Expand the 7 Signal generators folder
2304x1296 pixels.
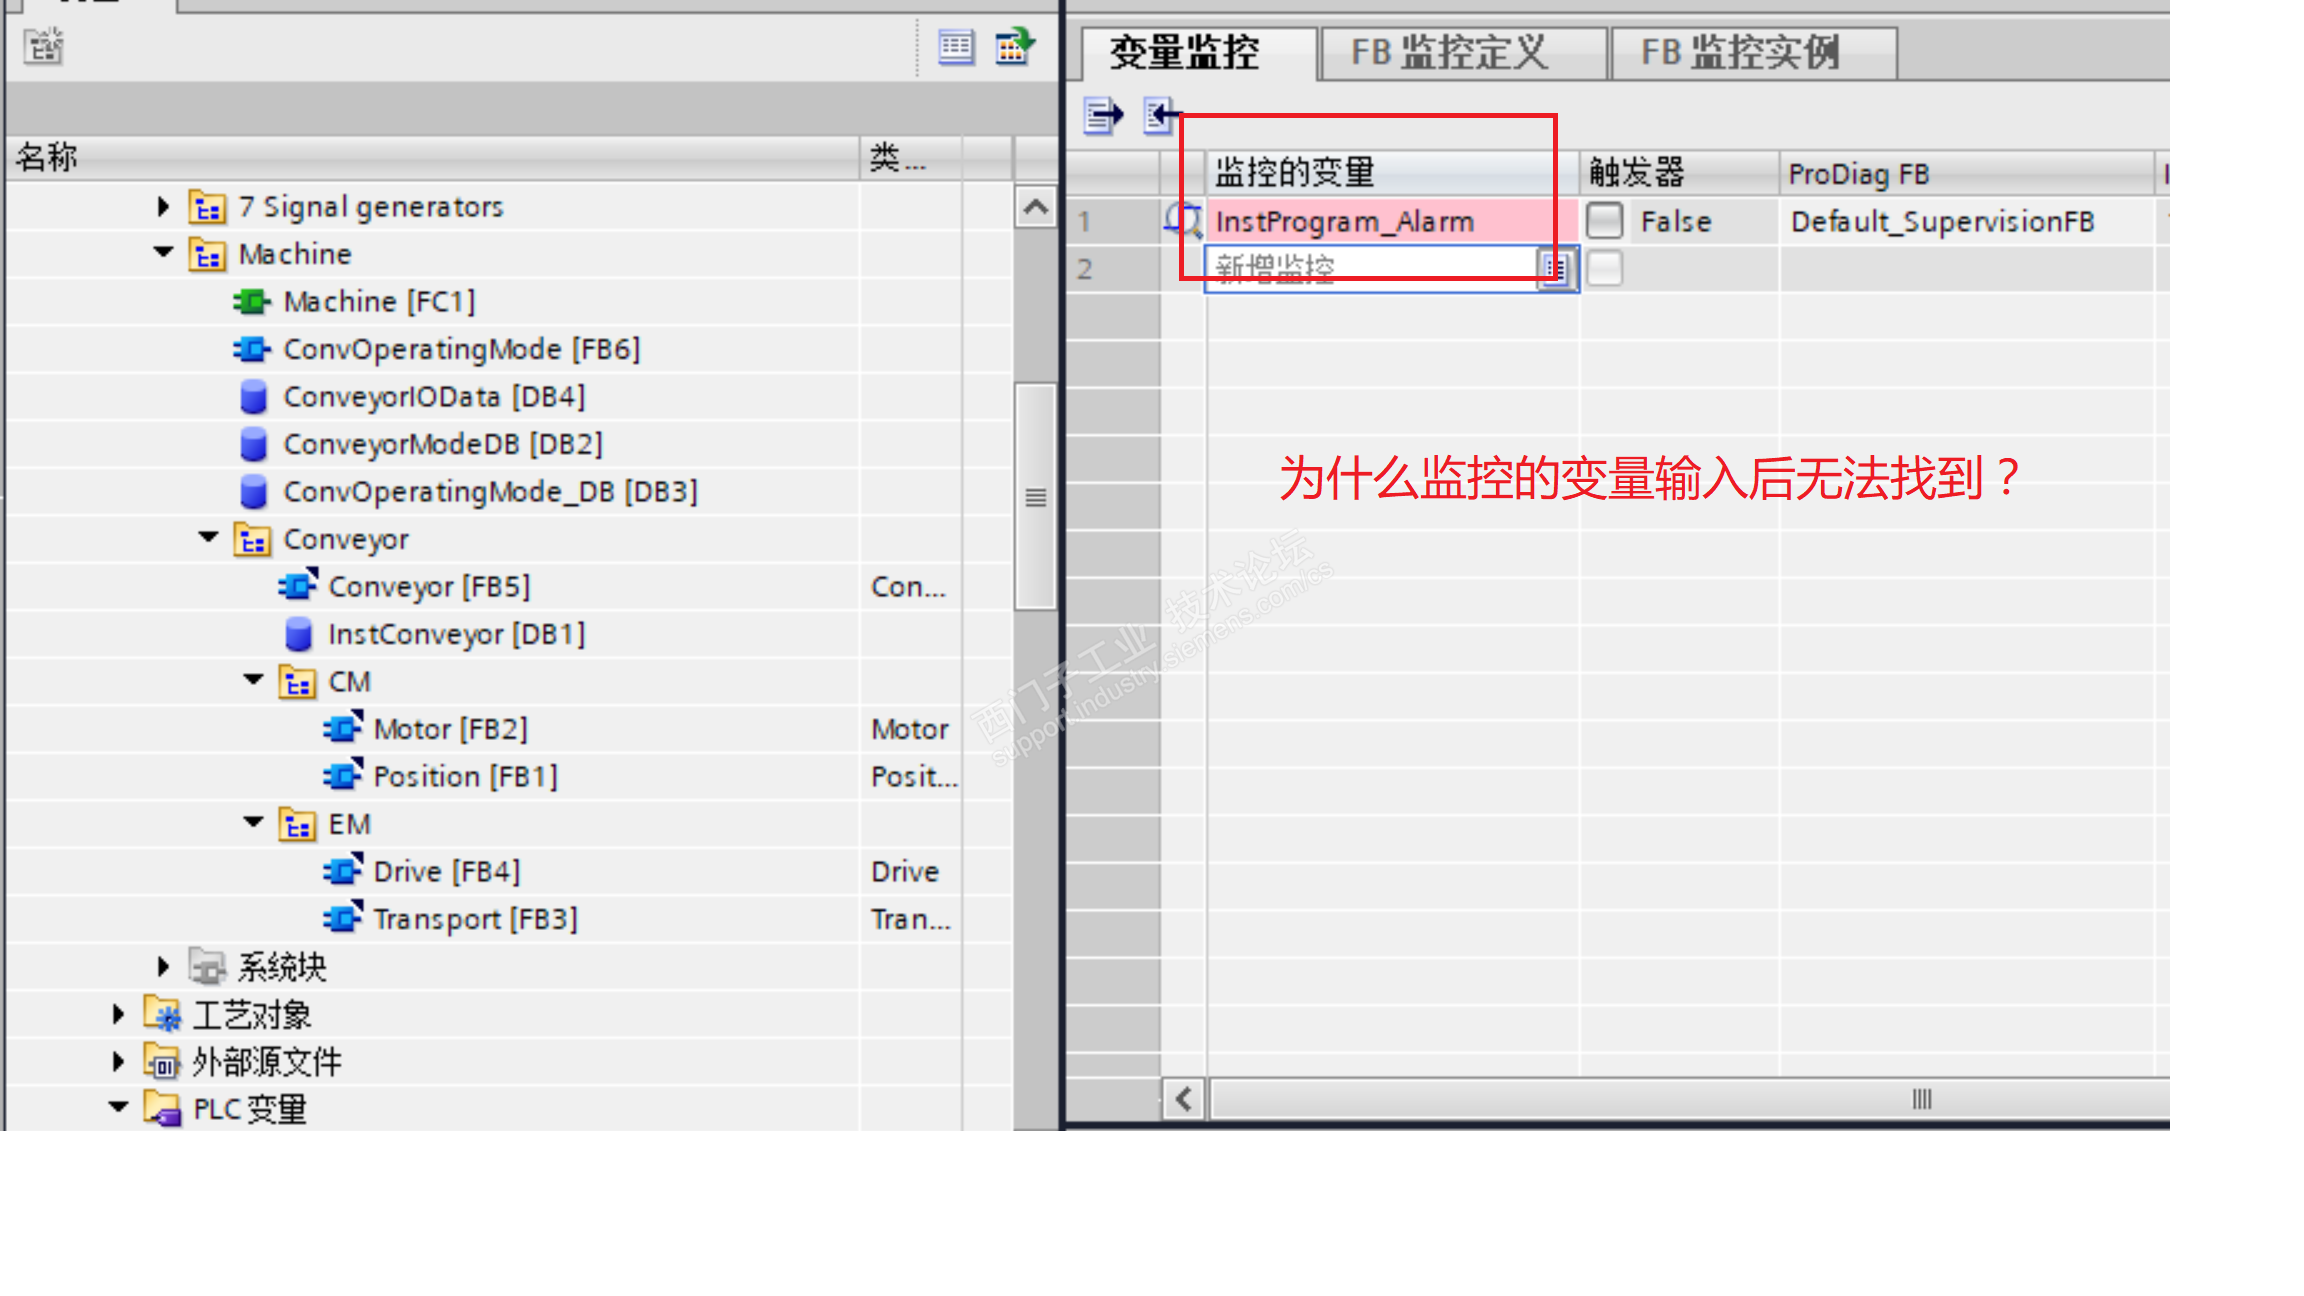tap(164, 206)
